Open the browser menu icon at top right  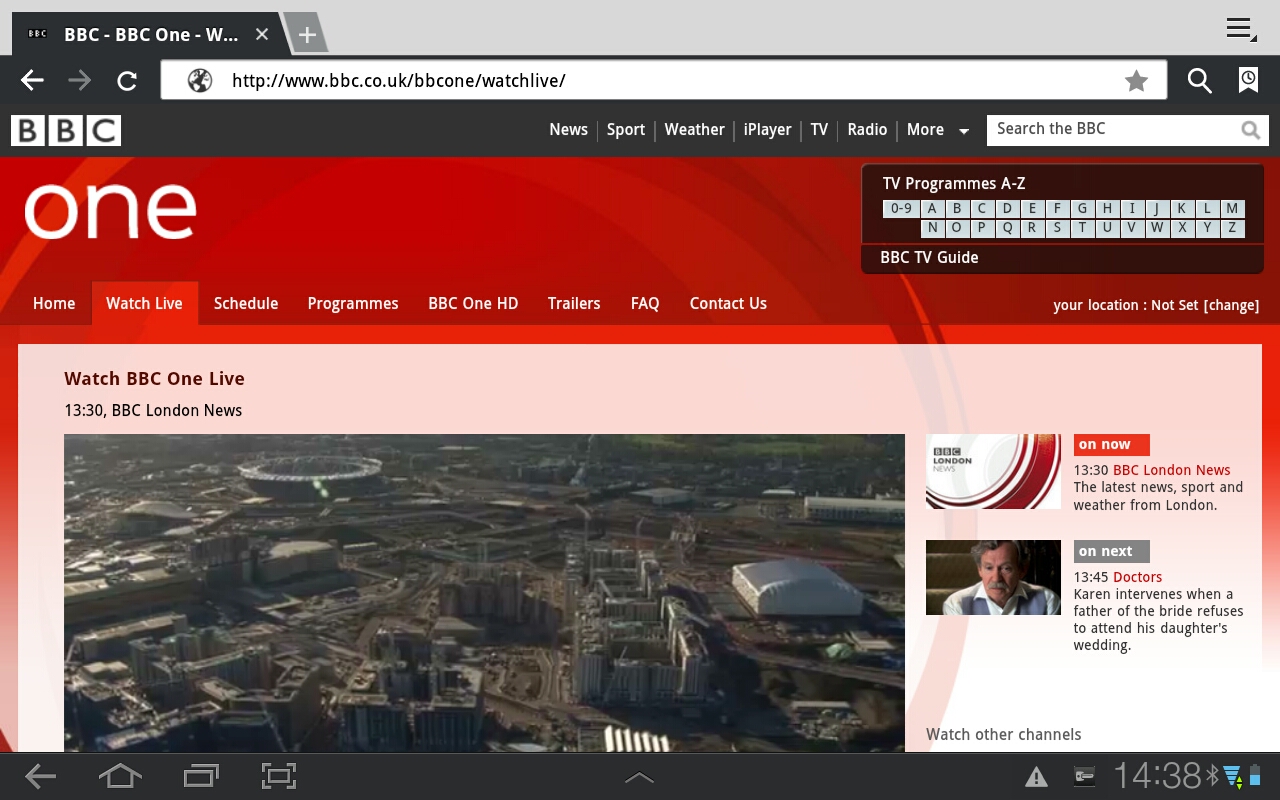[1241, 29]
